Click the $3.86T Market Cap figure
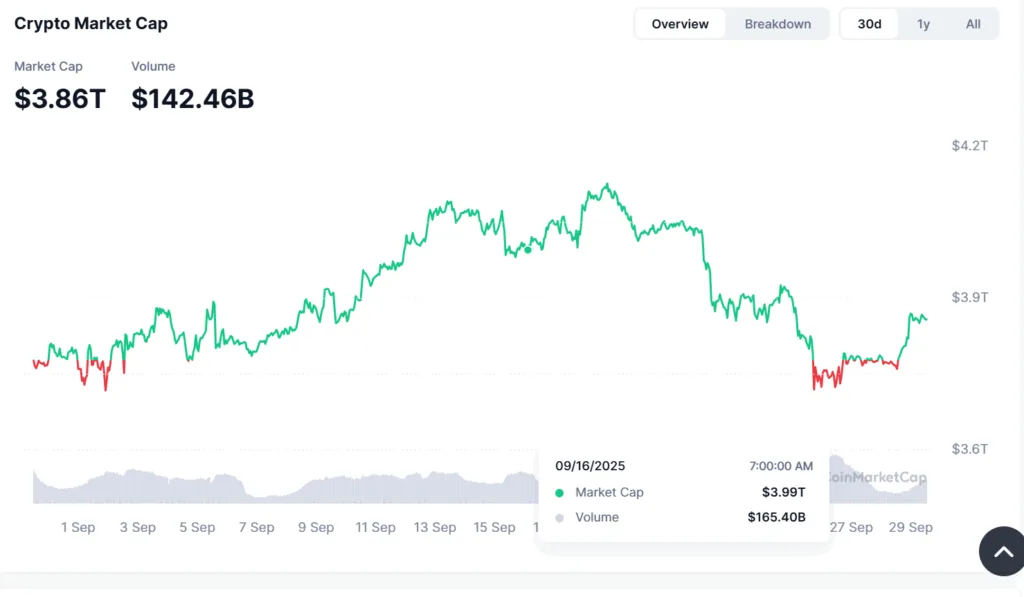This screenshot has width=1024, height=597. pyautogui.click(x=59, y=99)
